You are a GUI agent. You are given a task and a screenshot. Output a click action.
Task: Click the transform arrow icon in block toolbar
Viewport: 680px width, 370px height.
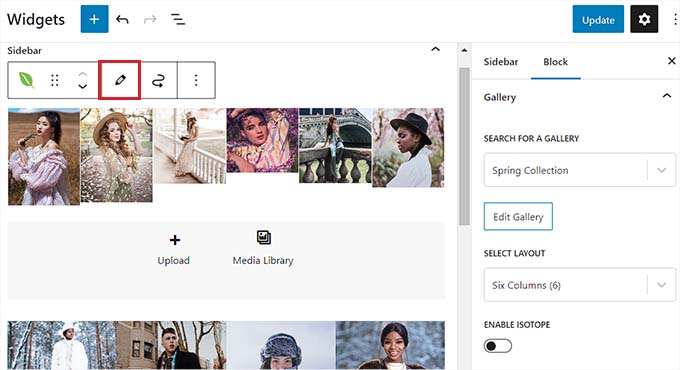click(x=158, y=80)
